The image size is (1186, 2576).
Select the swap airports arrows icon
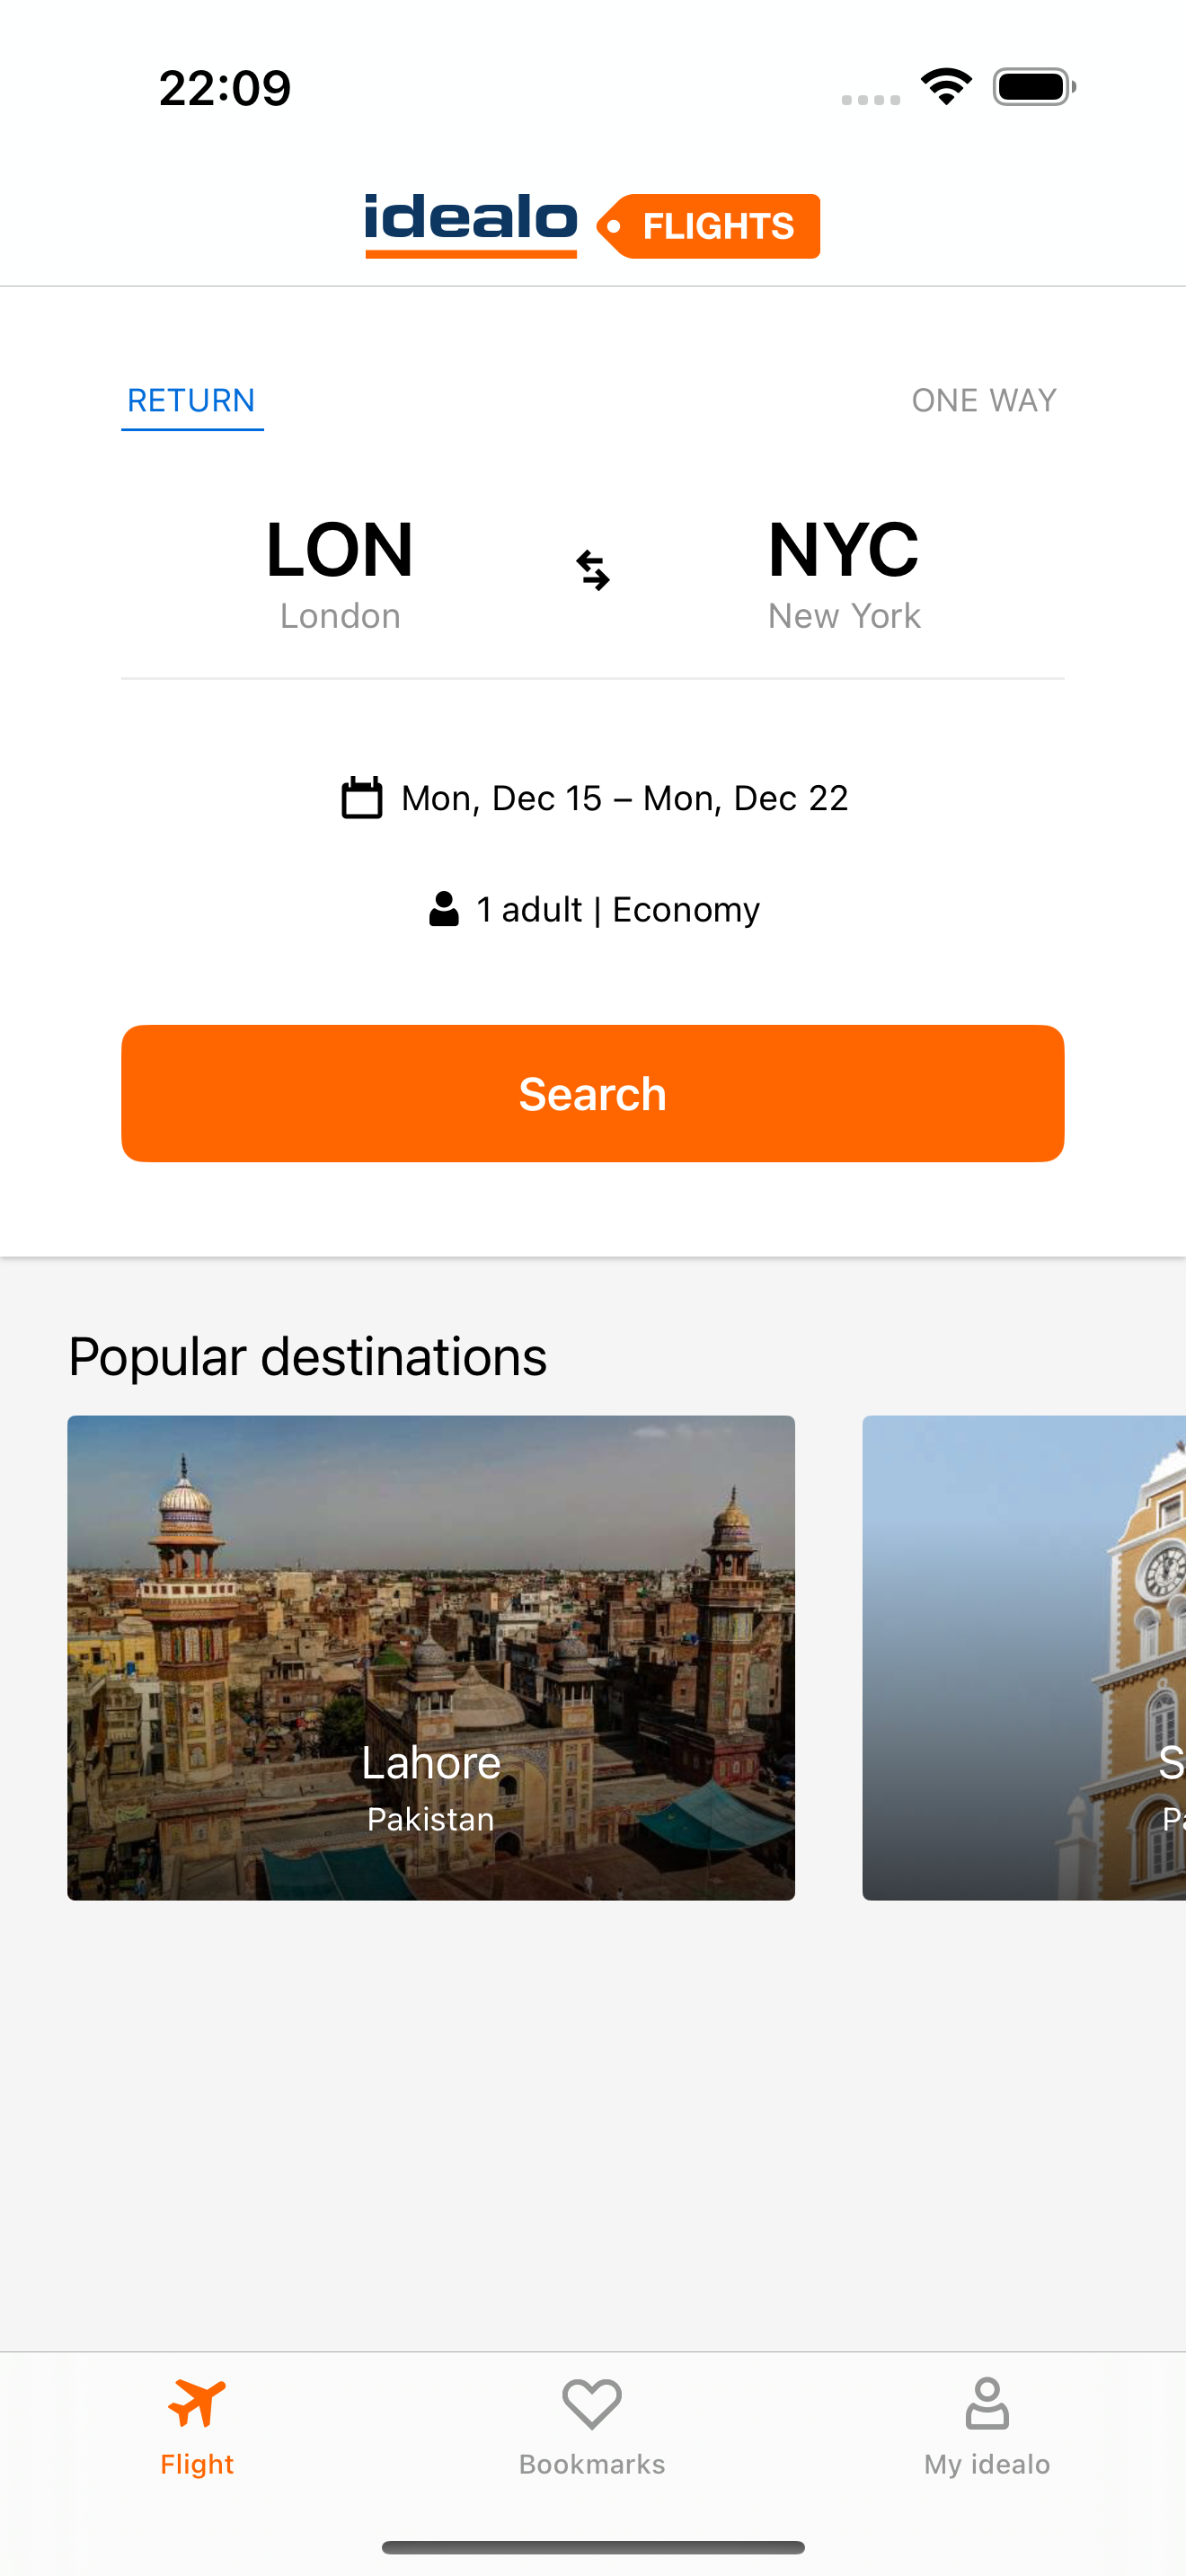[x=592, y=570]
